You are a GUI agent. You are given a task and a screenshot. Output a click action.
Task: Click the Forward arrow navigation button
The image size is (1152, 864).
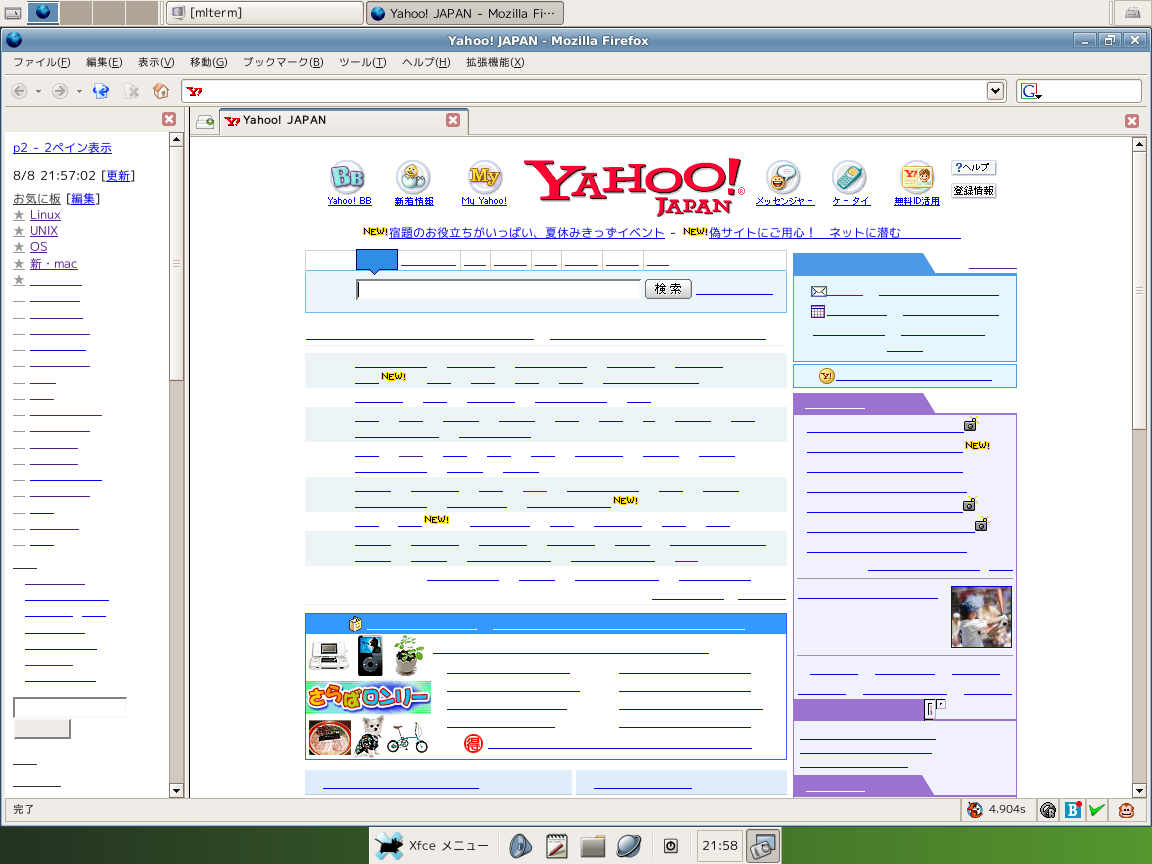pyautogui.click(x=60, y=91)
